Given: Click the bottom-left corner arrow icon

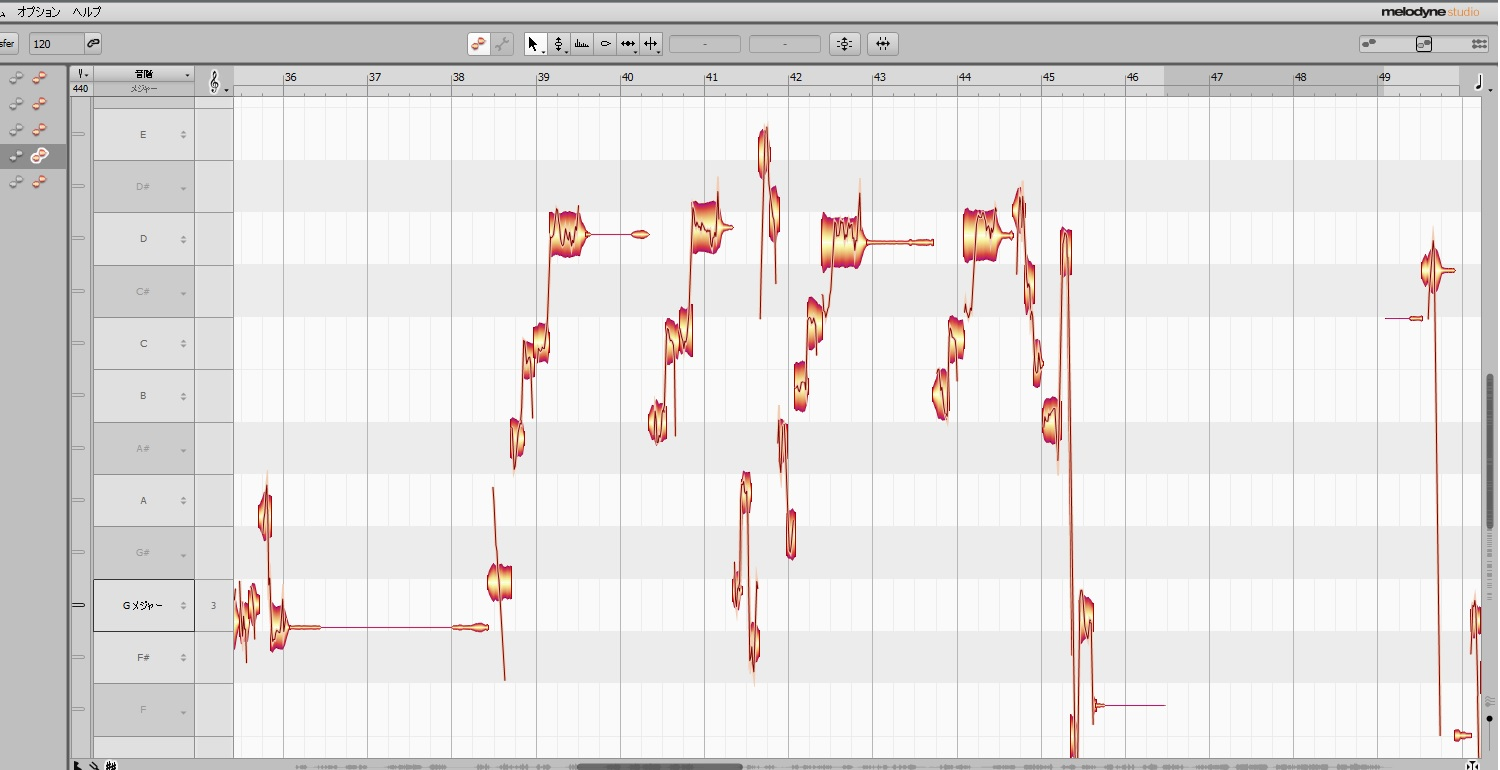Looking at the screenshot, I should tap(78, 765).
